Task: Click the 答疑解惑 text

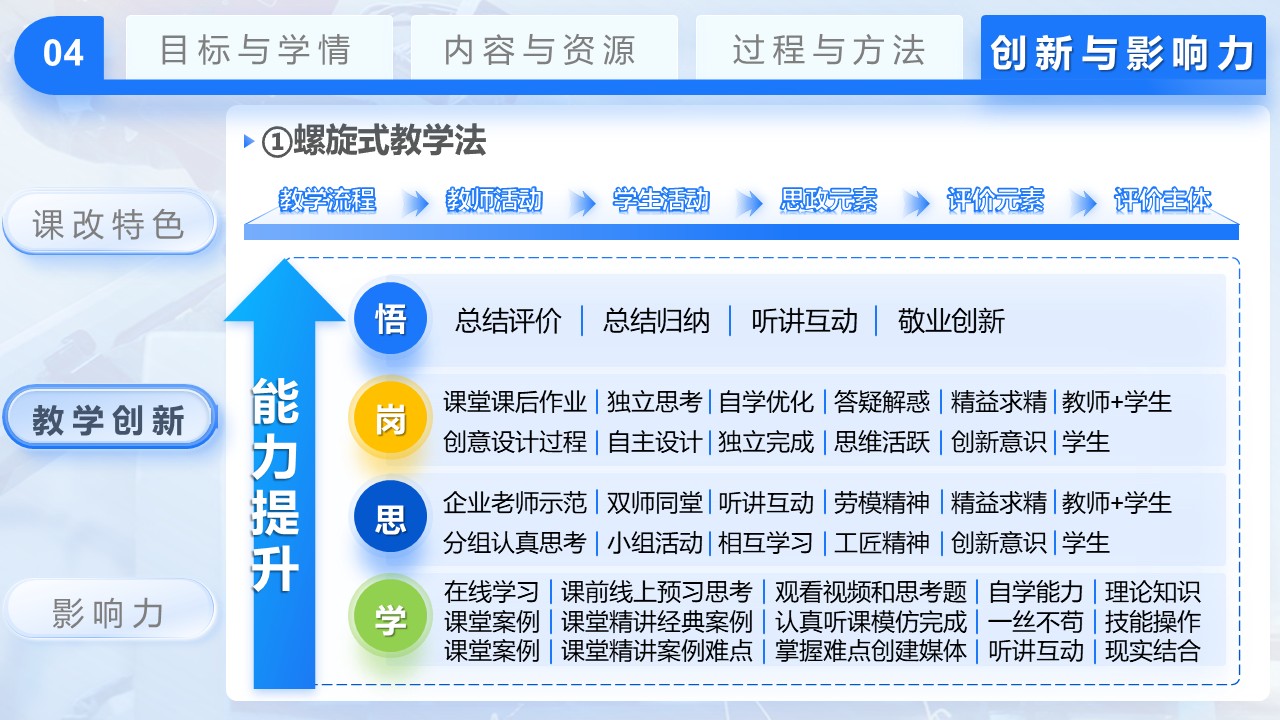Action: tap(882, 402)
